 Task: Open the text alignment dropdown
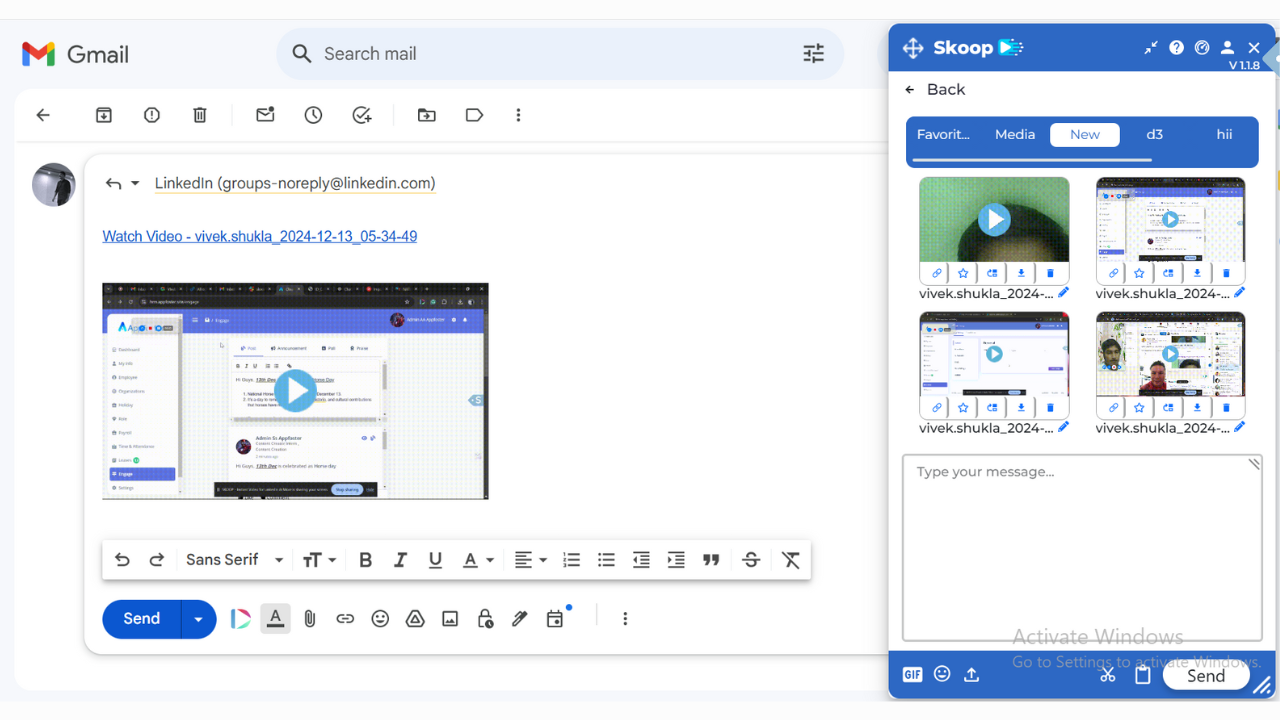(x=530, y=560)
